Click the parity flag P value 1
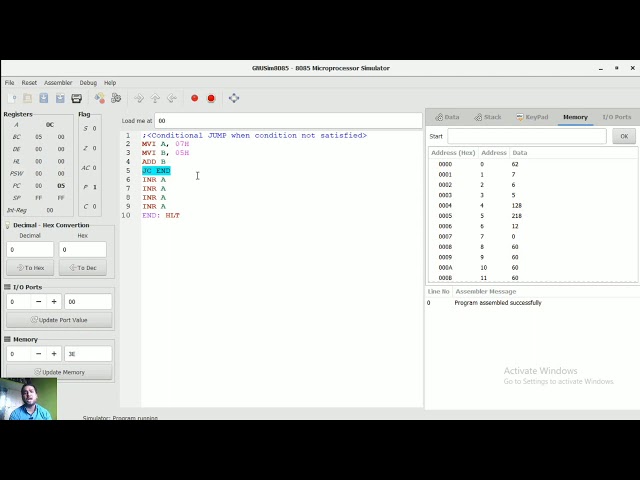The image size is (640, 480). click(x=95, y=187)
